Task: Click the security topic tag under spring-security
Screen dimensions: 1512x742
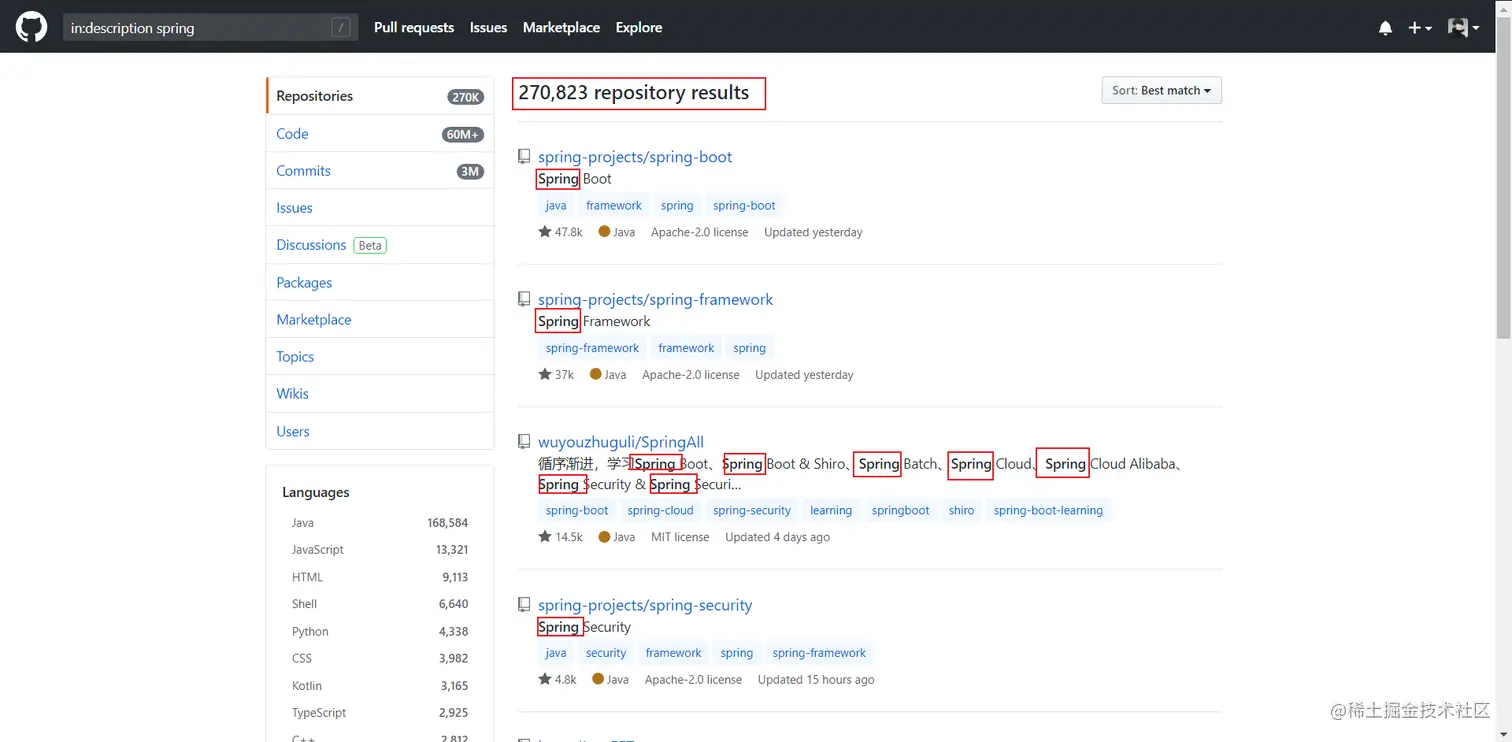Action: (606, 653)
